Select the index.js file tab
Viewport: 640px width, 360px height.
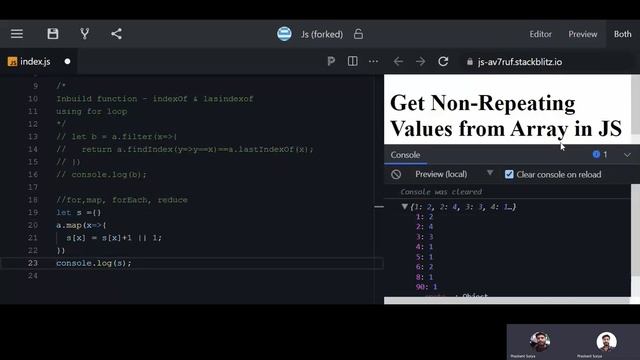(39, 61)
